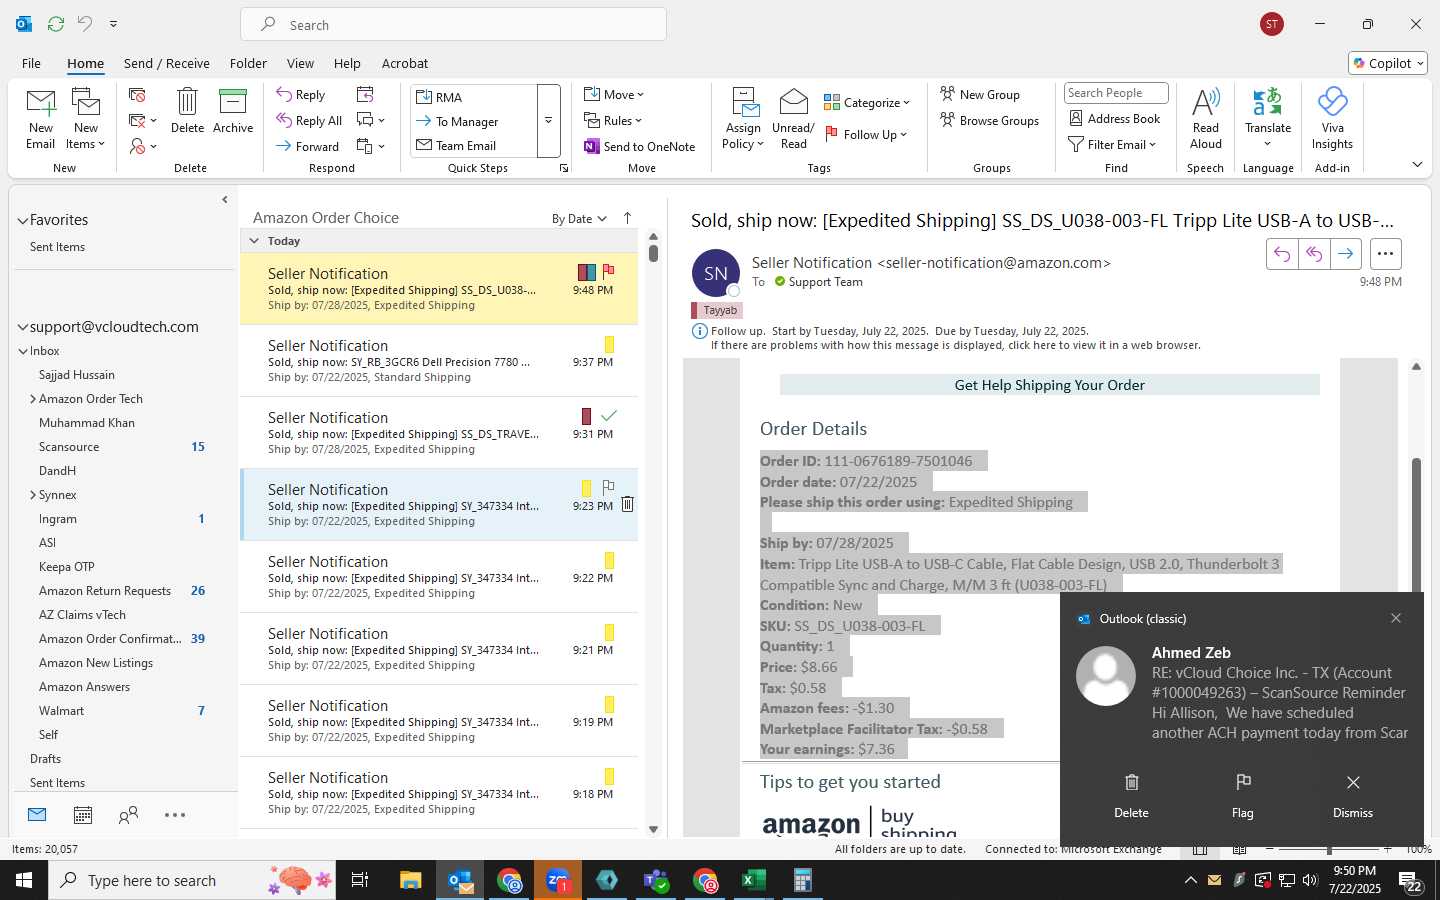Dismiss the Ahmed Zeb notification
The height and width of the screenshot is (900, 1440).
tap(1353, 795)
